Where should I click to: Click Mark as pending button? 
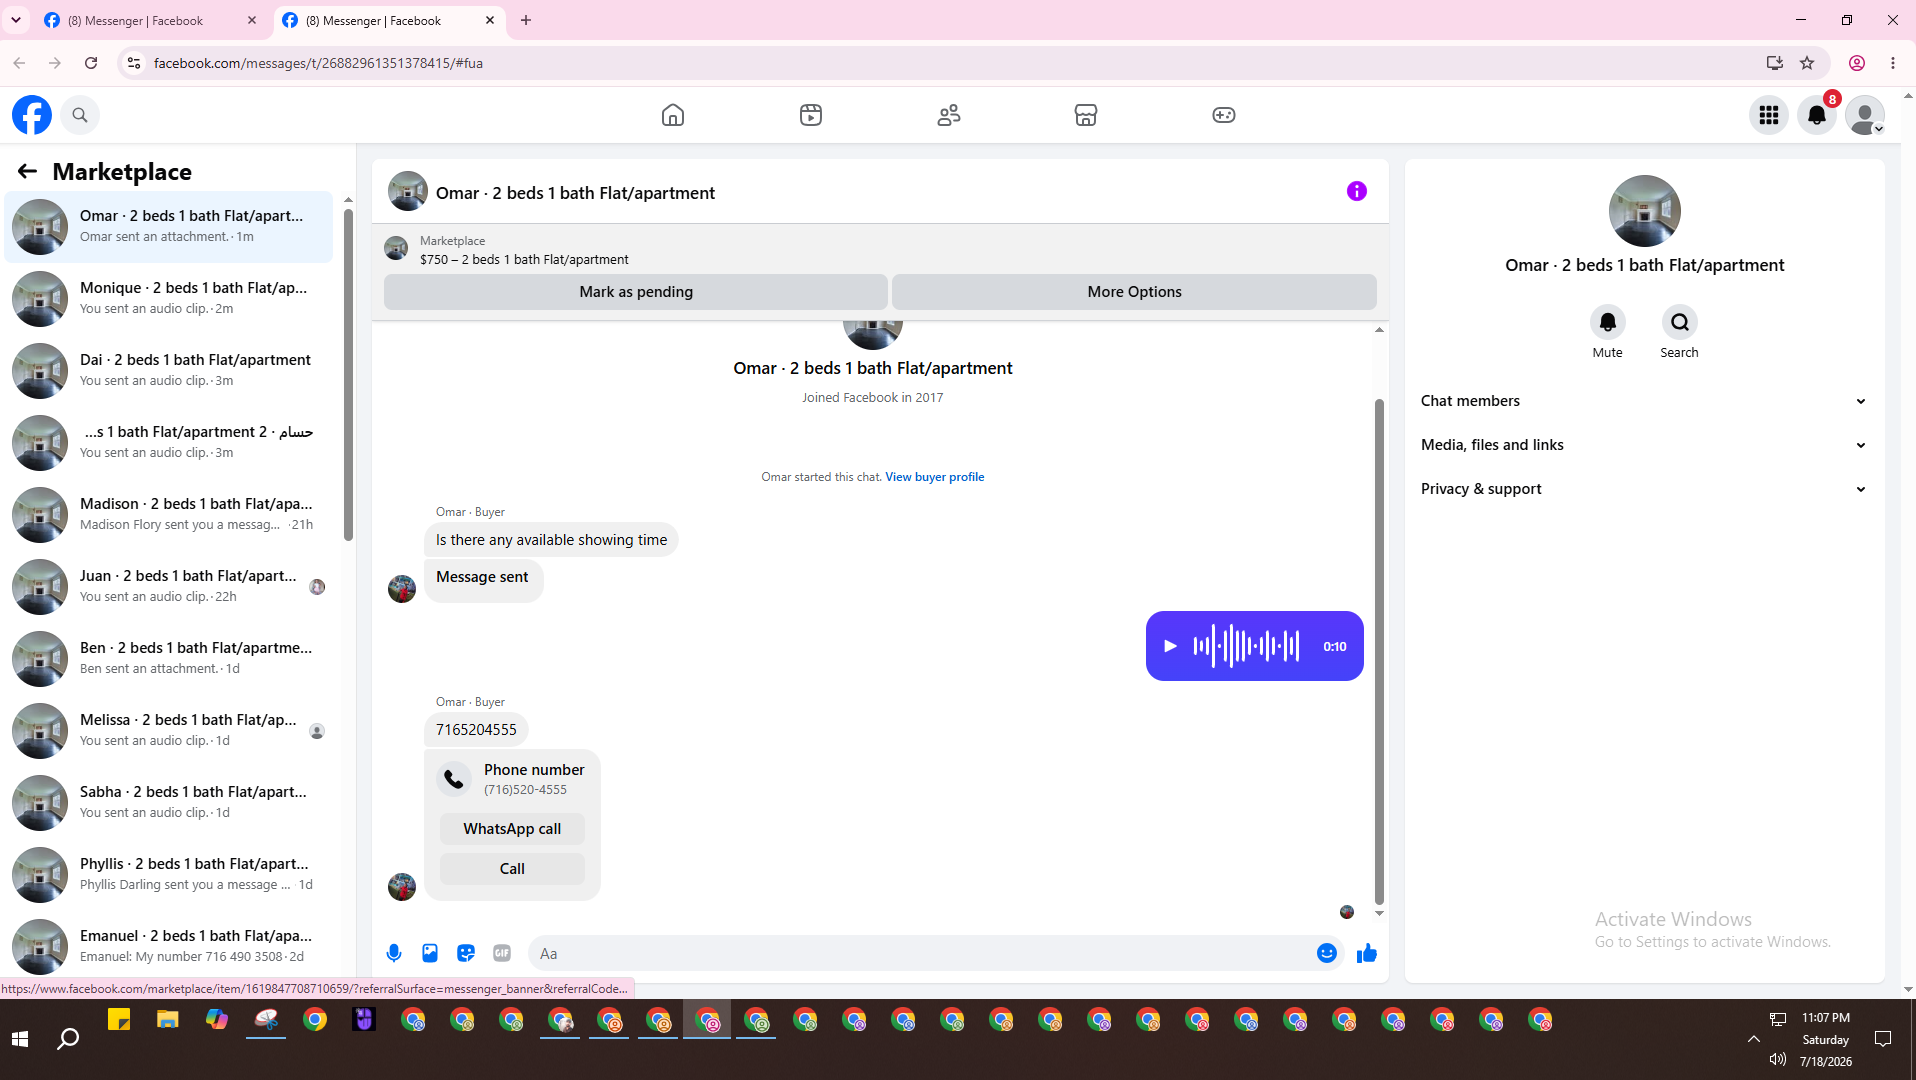pos(636,292)
